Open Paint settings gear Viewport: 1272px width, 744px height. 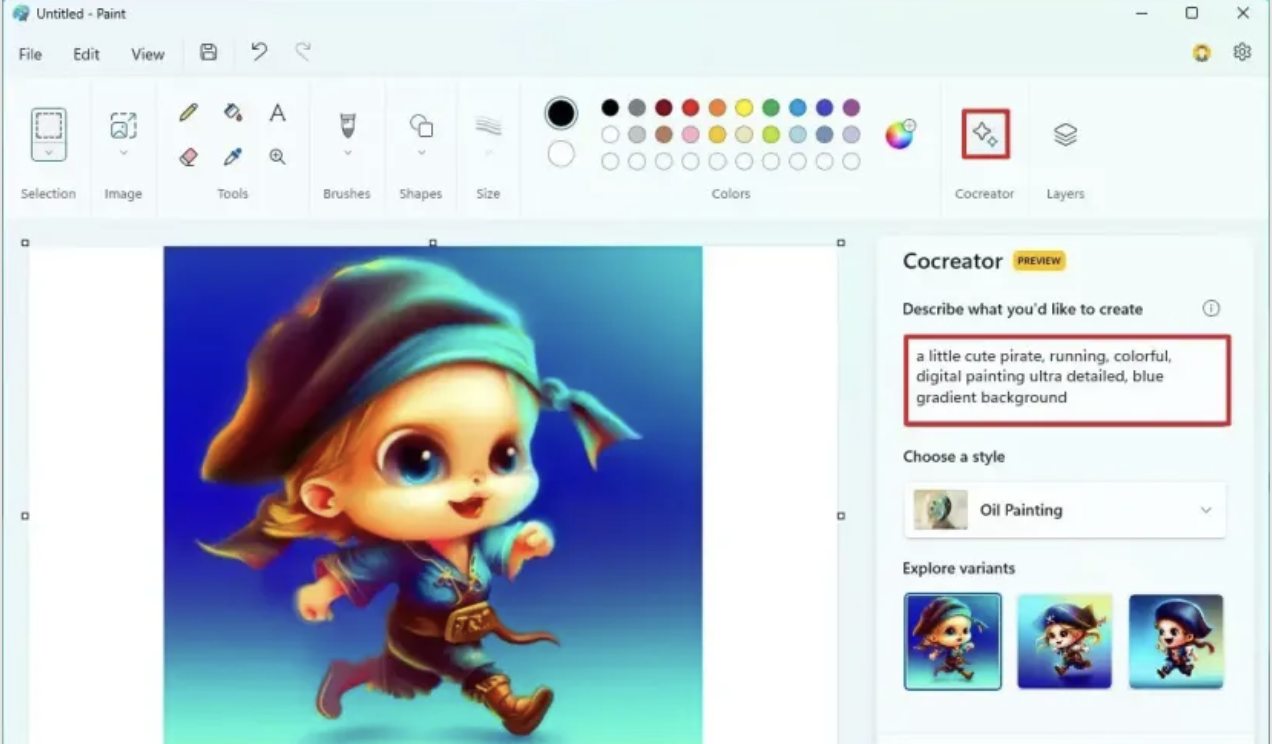(1242, 52)
